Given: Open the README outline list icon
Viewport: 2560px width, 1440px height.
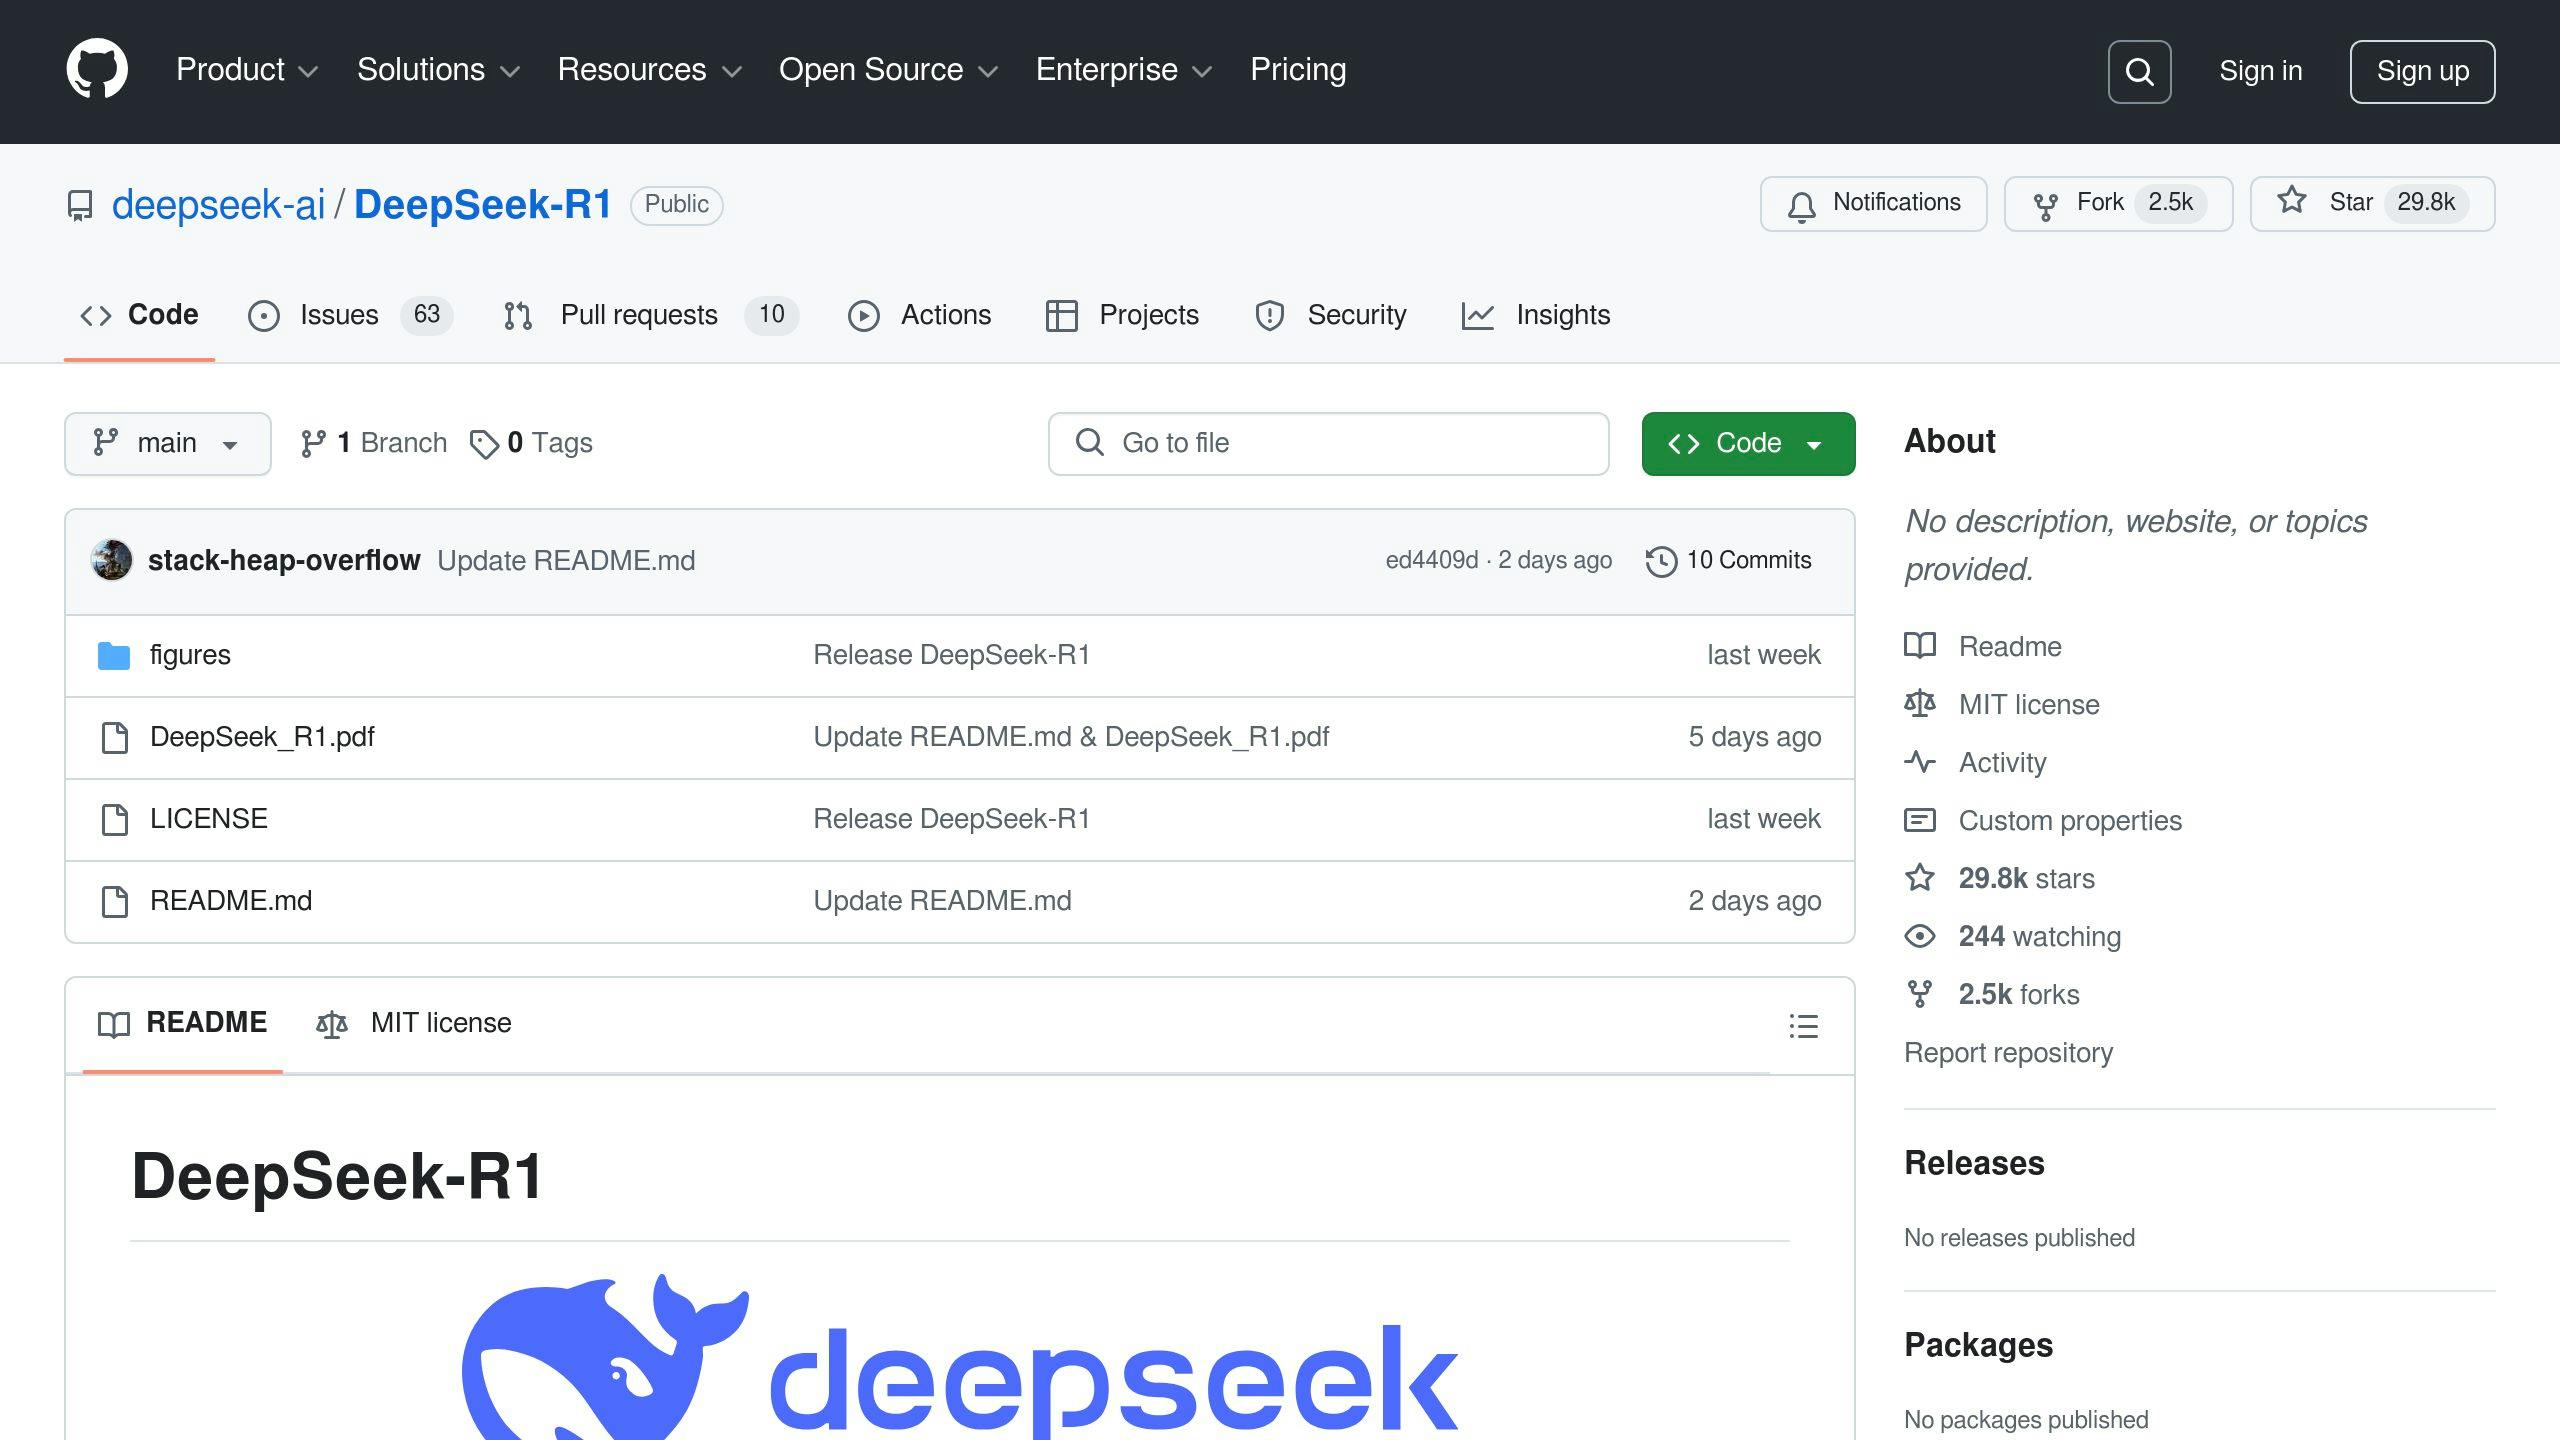Looking at the screenshot, I should pos(1803,1026).
